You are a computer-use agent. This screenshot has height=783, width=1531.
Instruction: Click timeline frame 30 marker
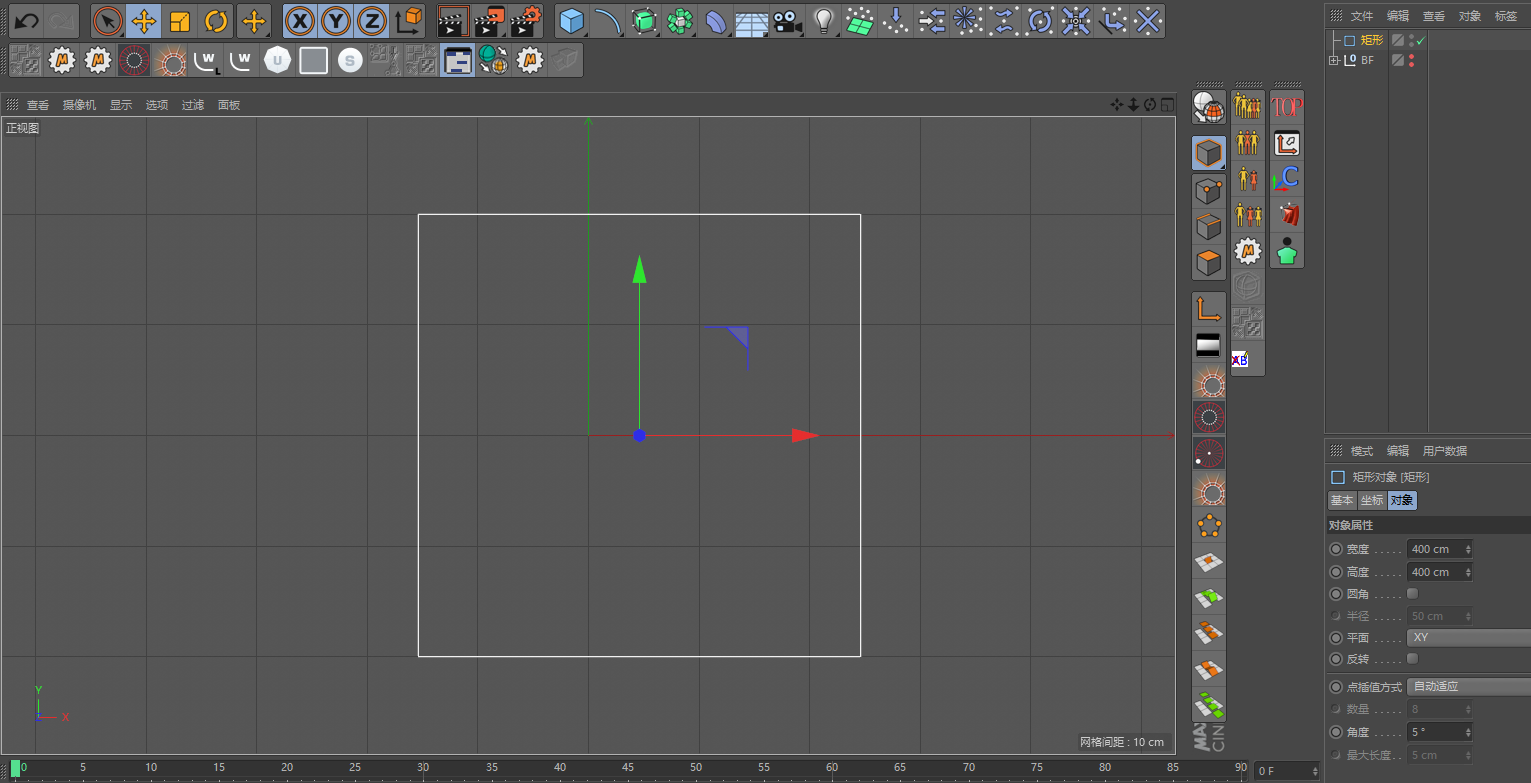423,768
